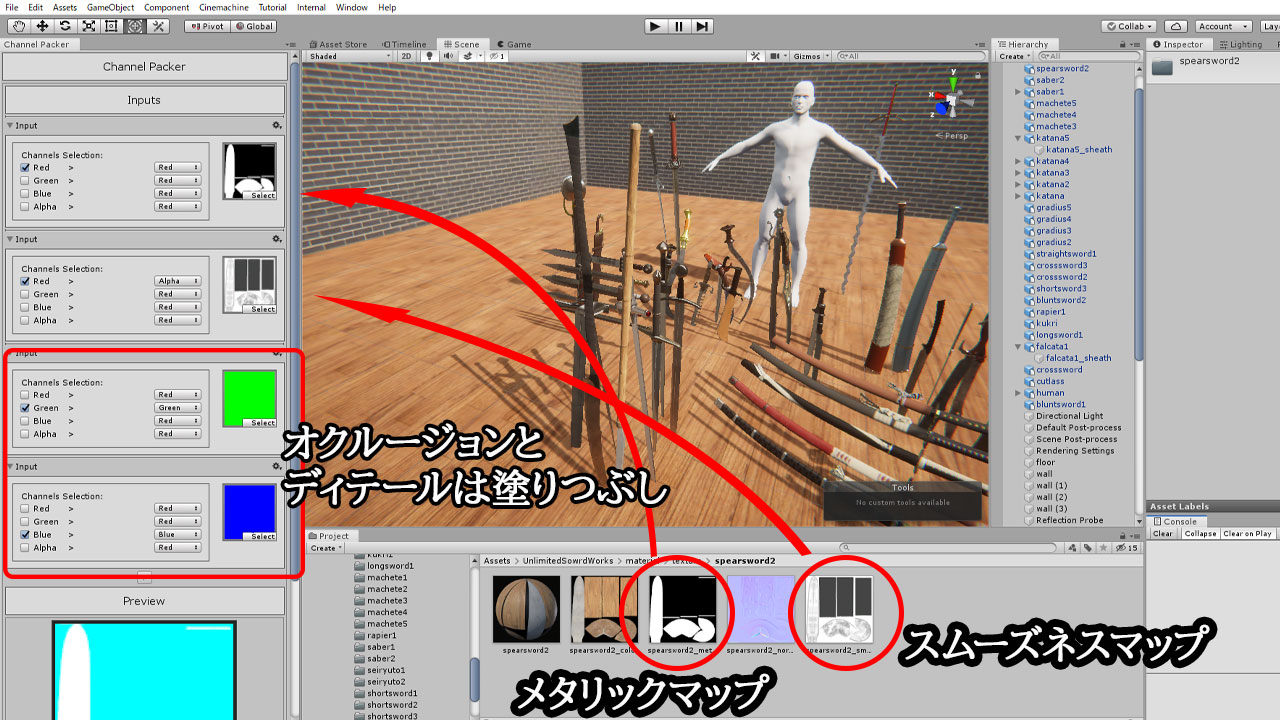Enable the Red channel in the first Input

coord(24,167)
